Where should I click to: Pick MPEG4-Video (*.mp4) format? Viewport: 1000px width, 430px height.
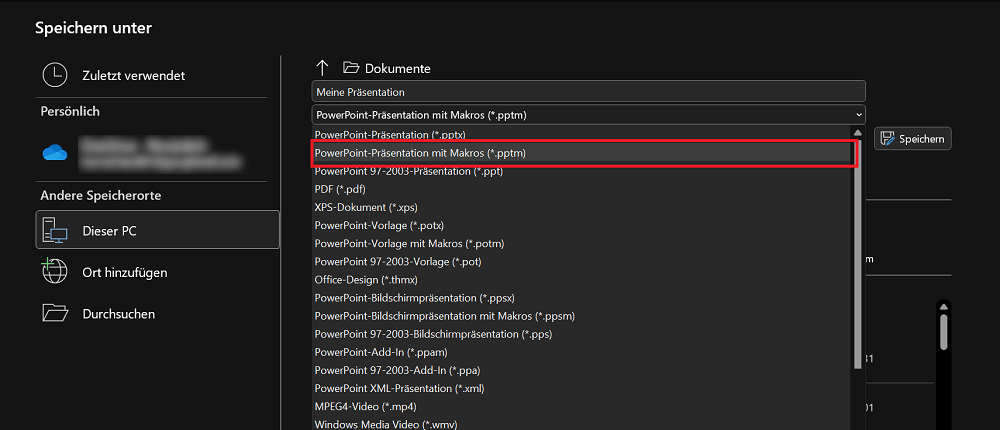[x=582, y=406]
